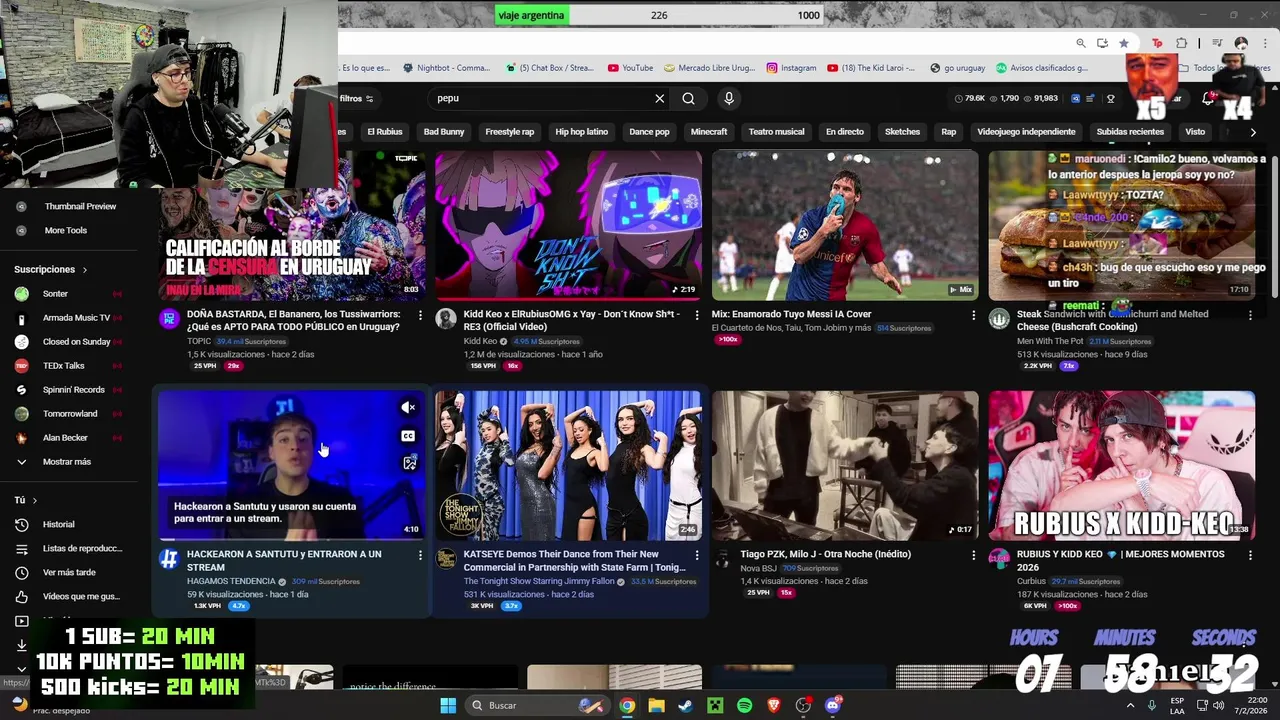
Task: Select the Hip hop latino chip
Action: [582, 132]
